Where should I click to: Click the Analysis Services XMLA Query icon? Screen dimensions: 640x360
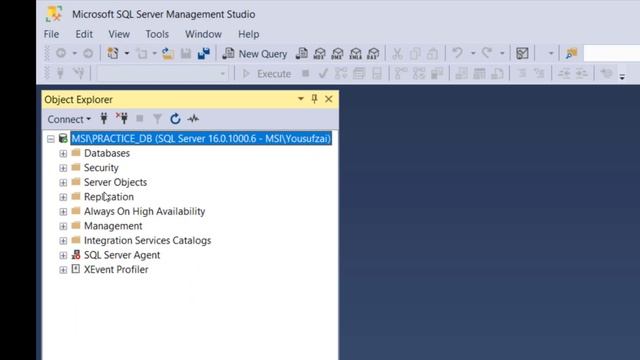[356, 53]
